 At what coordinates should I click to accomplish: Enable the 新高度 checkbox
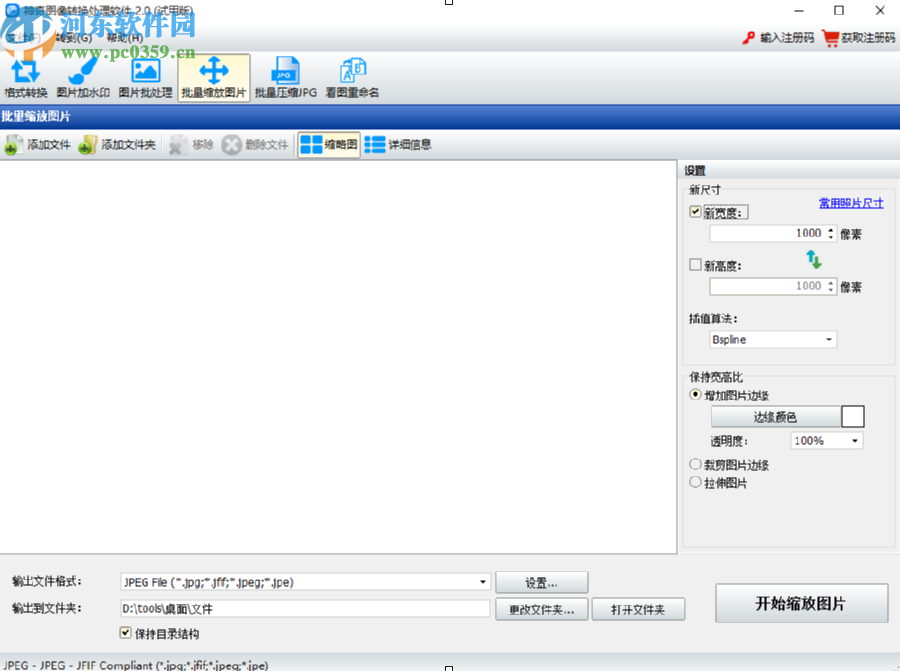point(695,265)
